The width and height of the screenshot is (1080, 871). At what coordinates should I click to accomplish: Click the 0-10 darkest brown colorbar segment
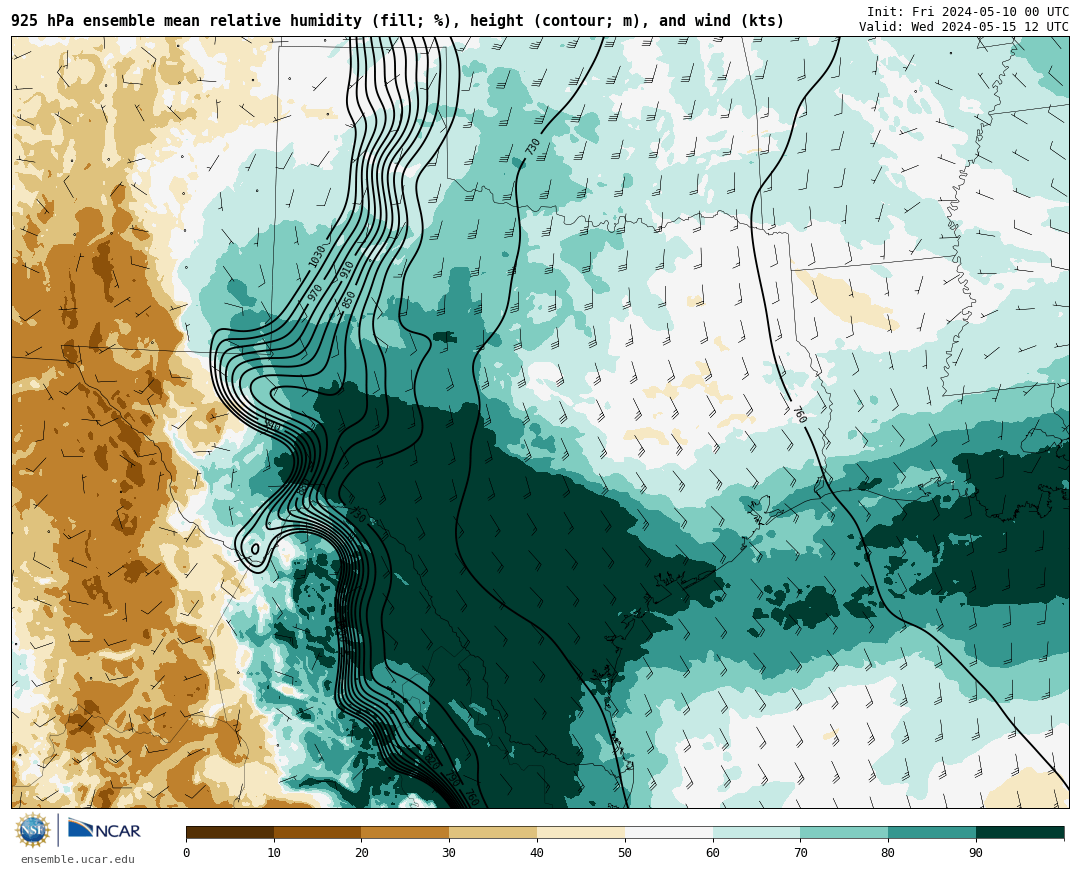[x=230, y=832]
